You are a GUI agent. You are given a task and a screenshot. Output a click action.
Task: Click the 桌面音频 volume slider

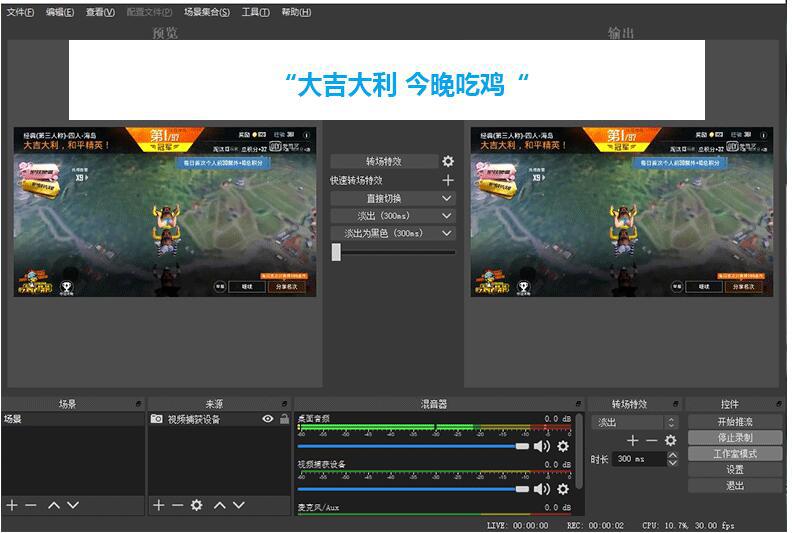click(413, 446)
